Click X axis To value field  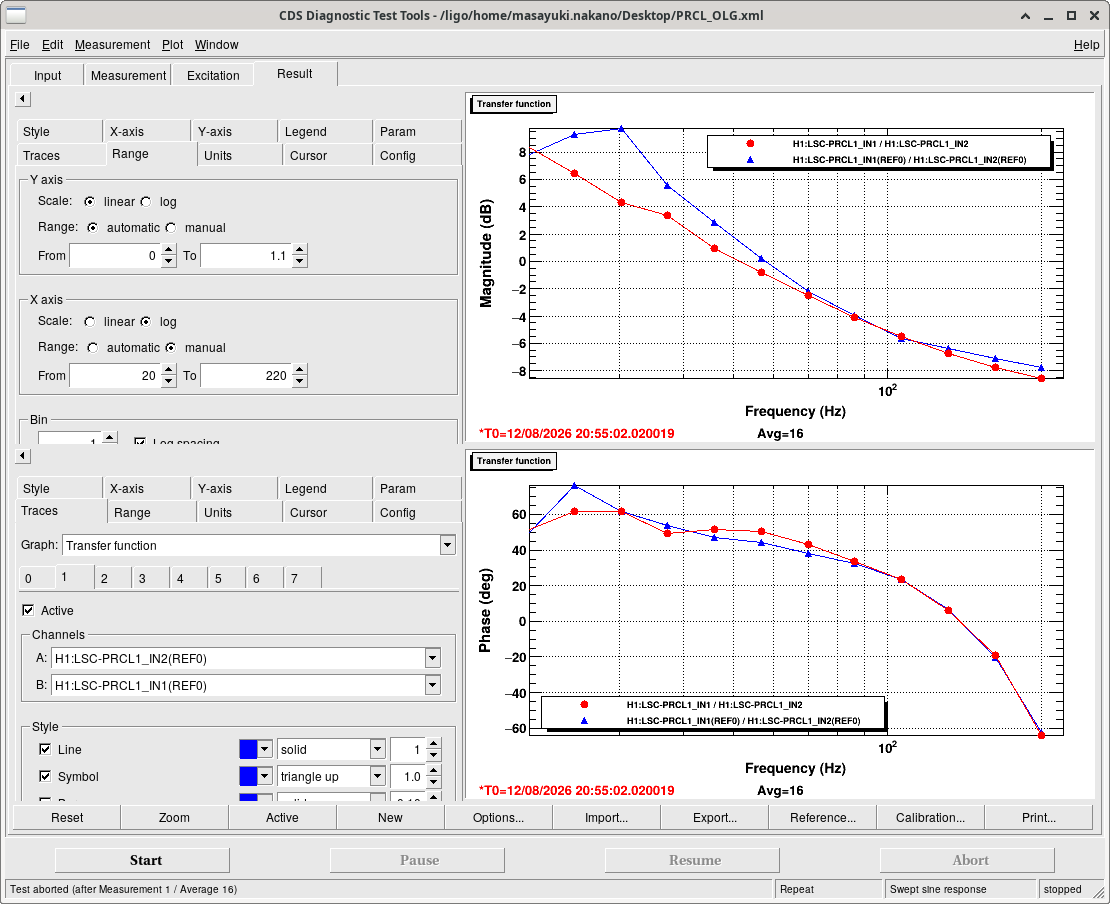coord(246,376)
